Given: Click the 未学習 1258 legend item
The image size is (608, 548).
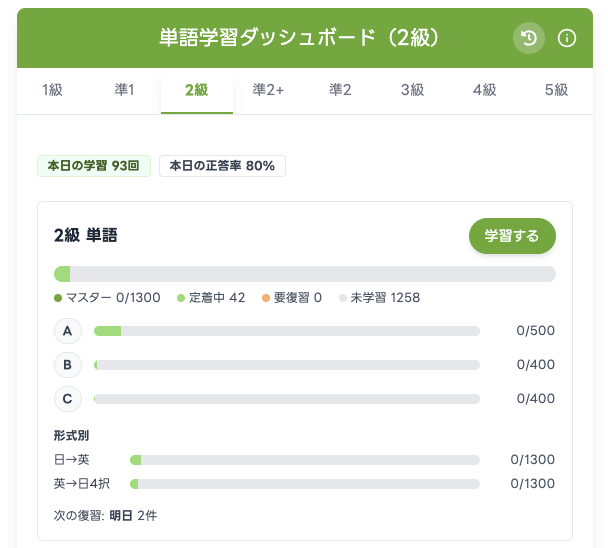Looking at the screenshot, I should [x=380, y=298].
